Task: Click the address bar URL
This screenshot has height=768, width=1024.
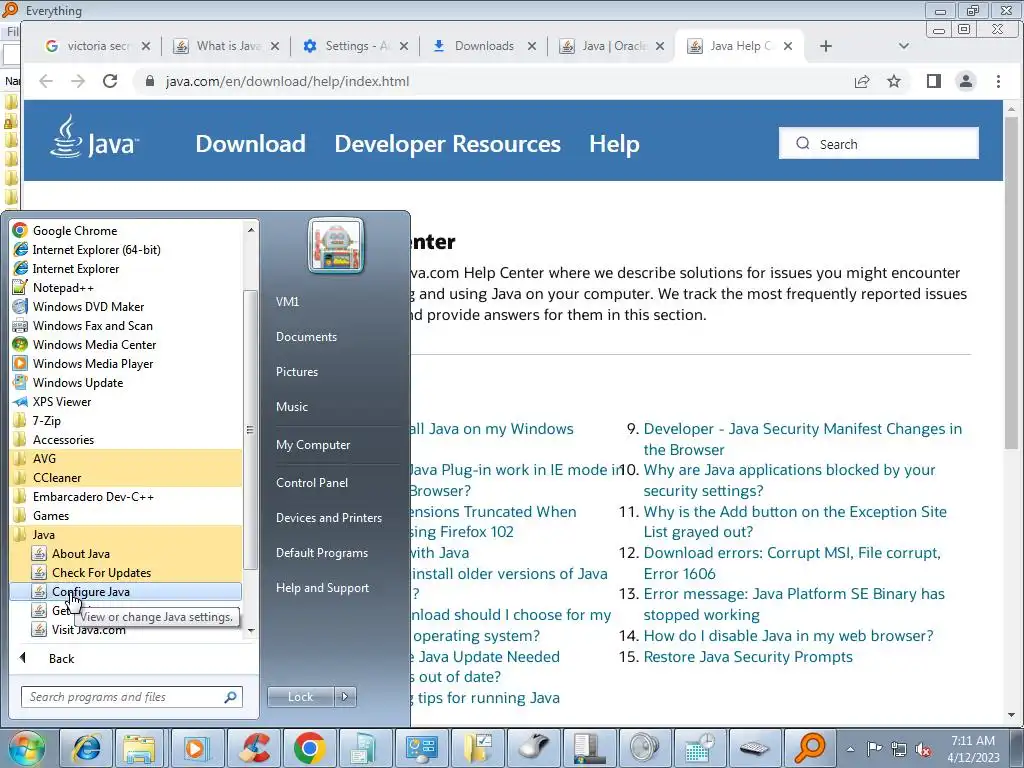Action: tap(287, 82)
